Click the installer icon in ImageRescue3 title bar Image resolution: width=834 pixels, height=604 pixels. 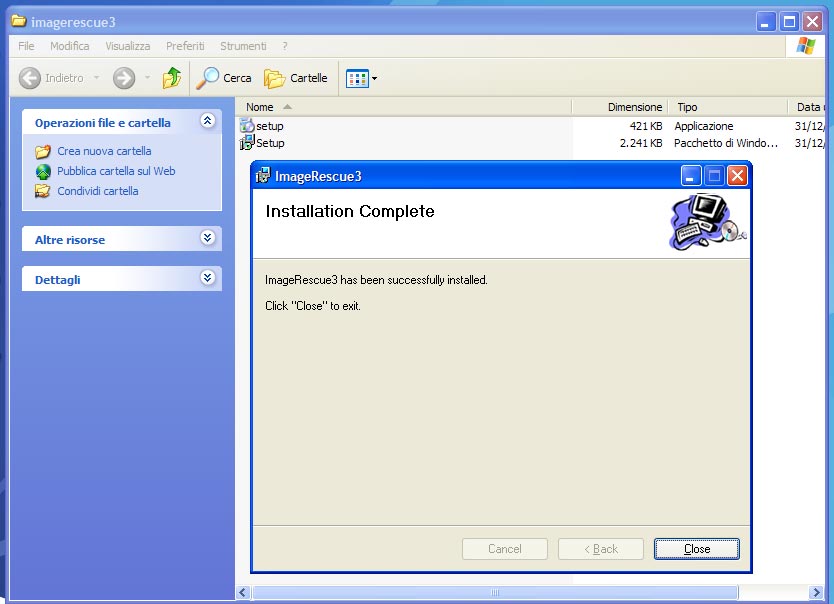[x=263, y=175]
